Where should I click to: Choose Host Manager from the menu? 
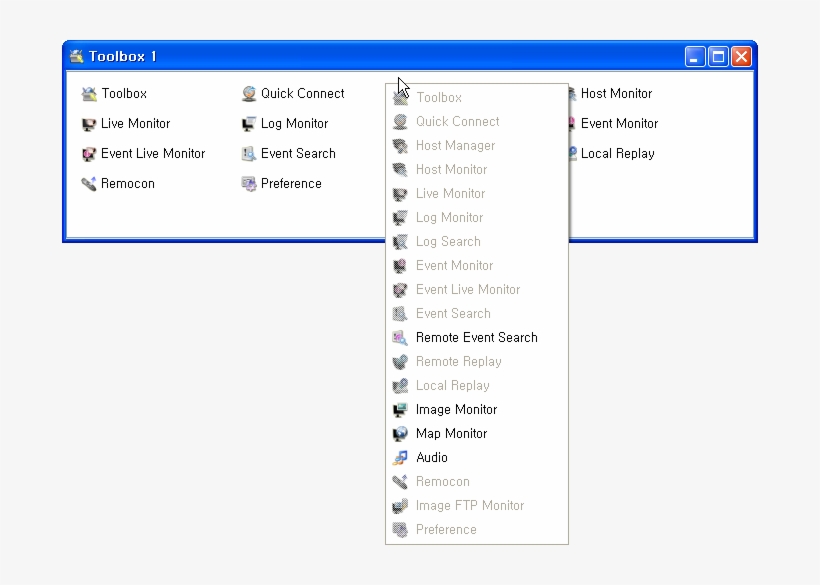click(x=455, y=145)
